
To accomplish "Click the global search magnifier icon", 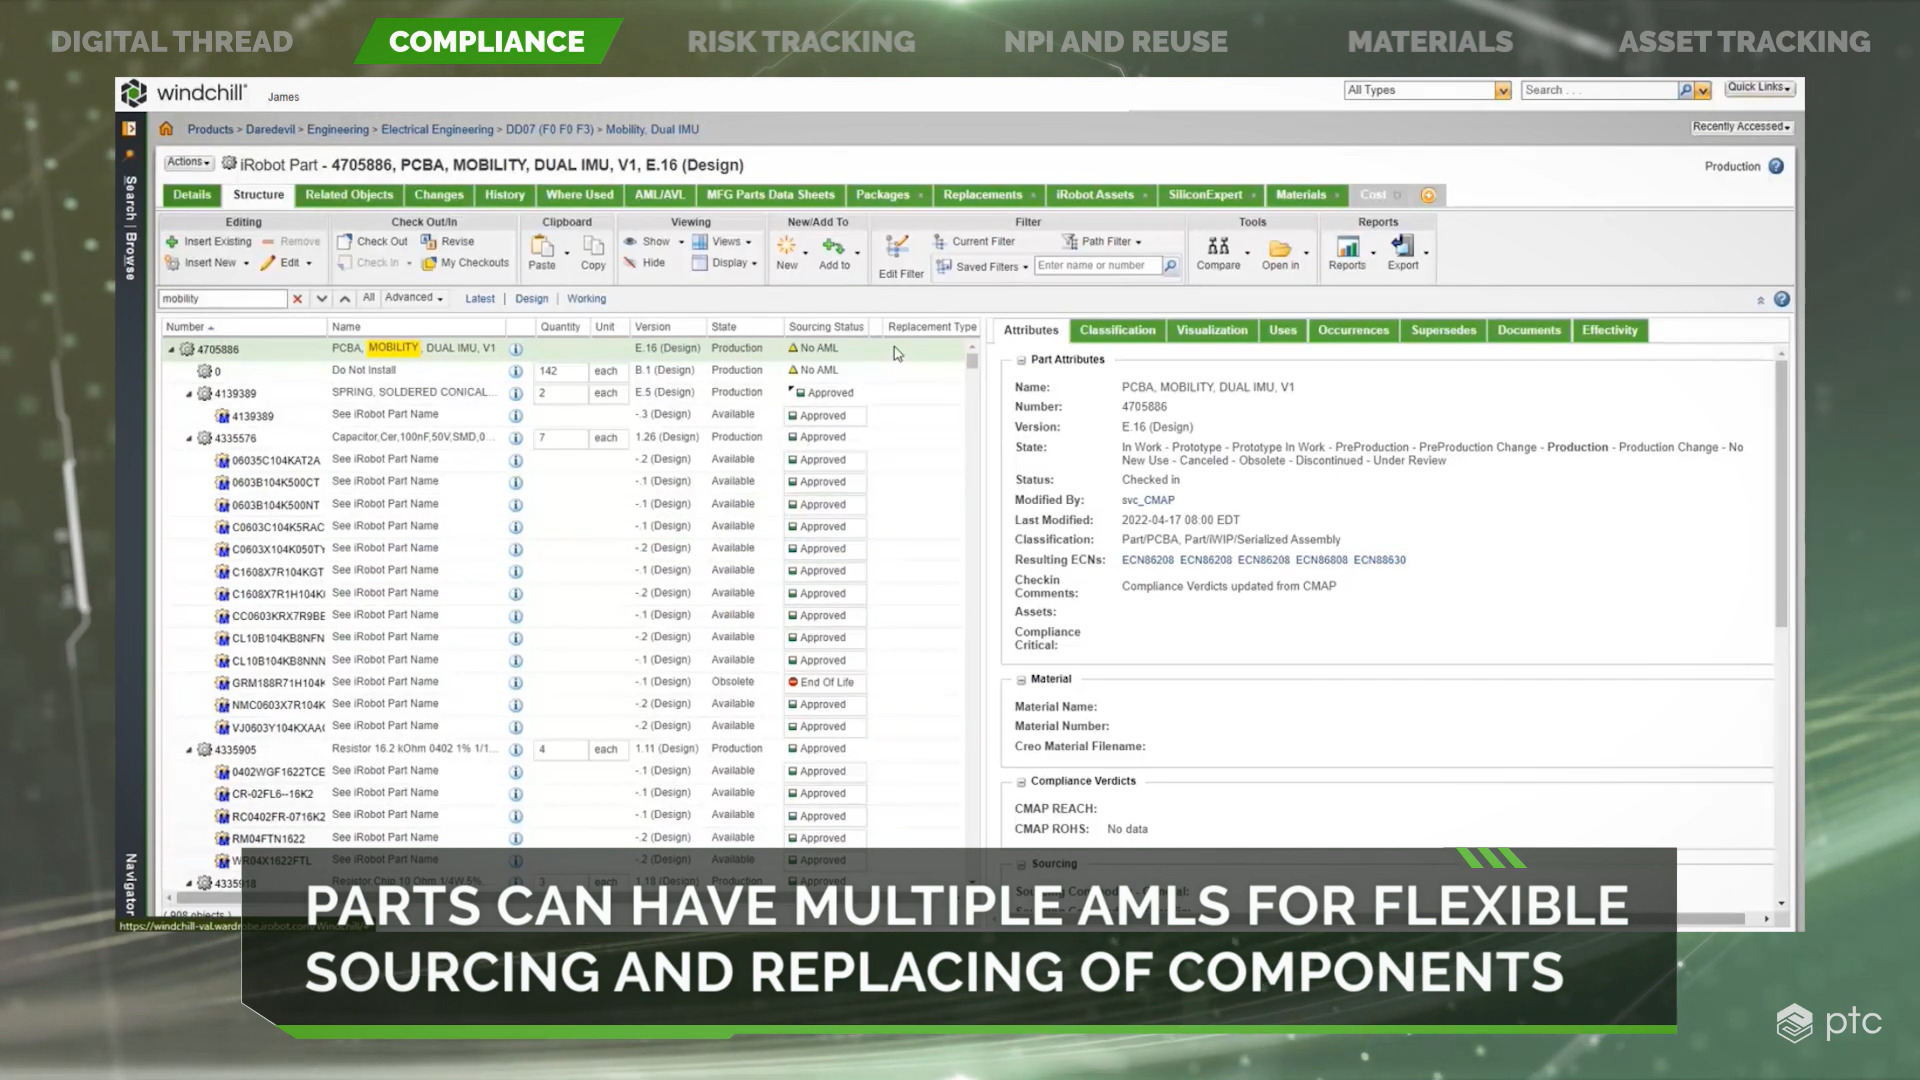I will tap(1685, 91).
